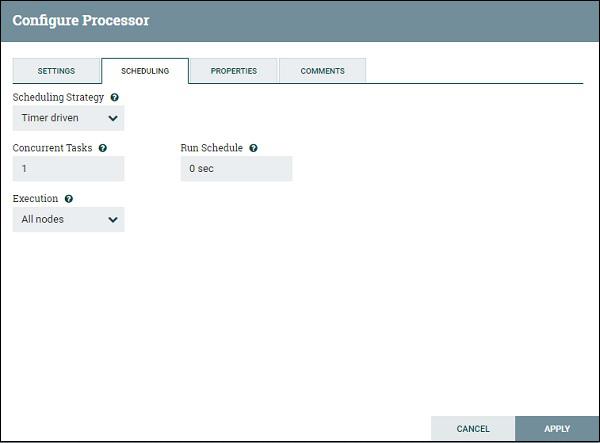Click the chevron arrow on All nodes dropdown
600x443 pixels.
click(113, 220)
